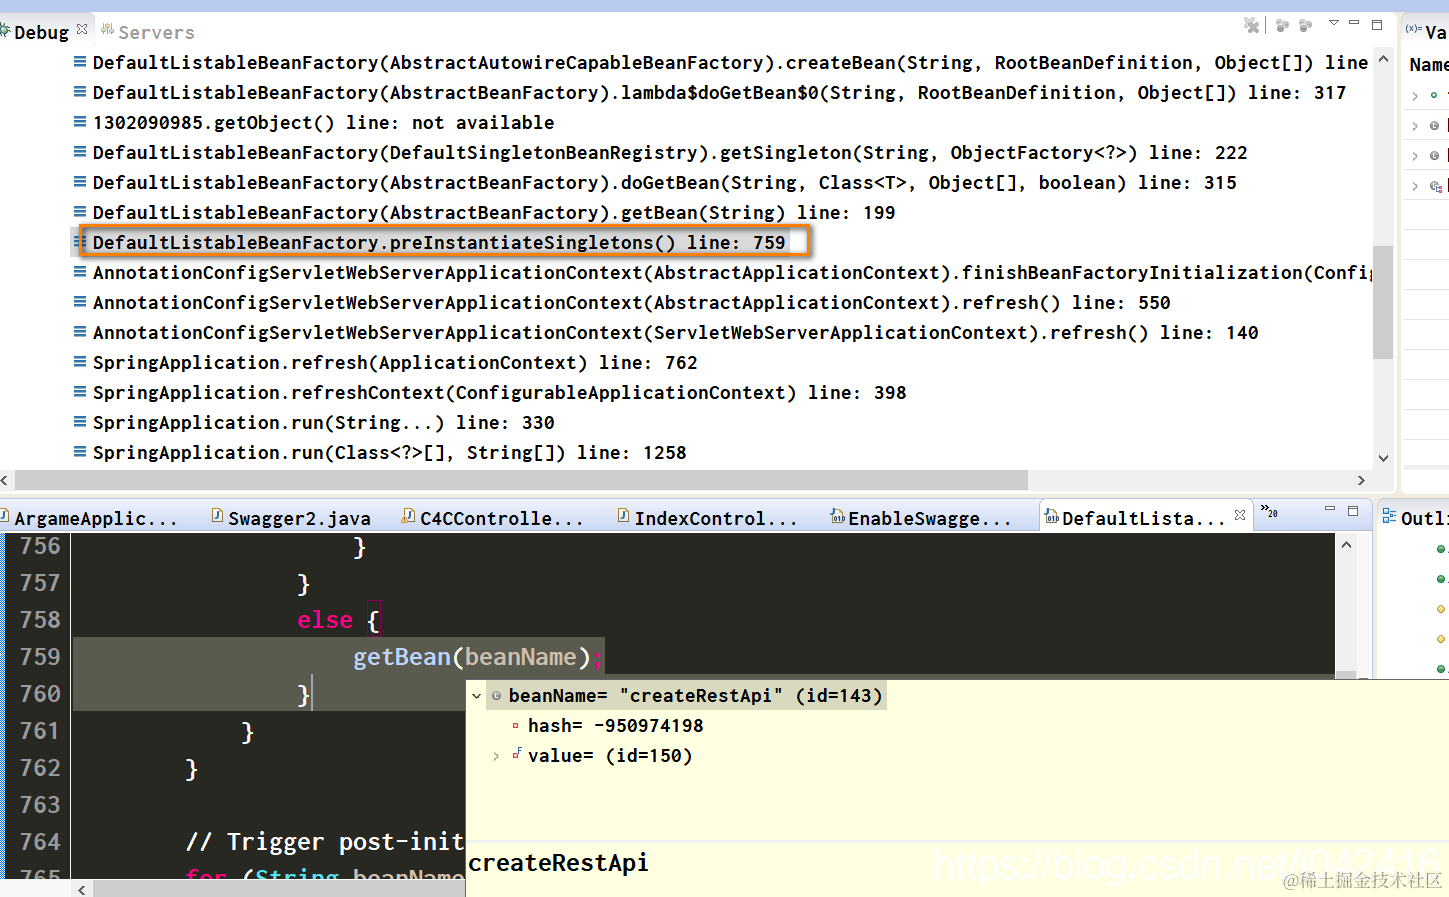Select the Debug view tab
Screen dimensions: 1449x897
[x=41, y=32]
